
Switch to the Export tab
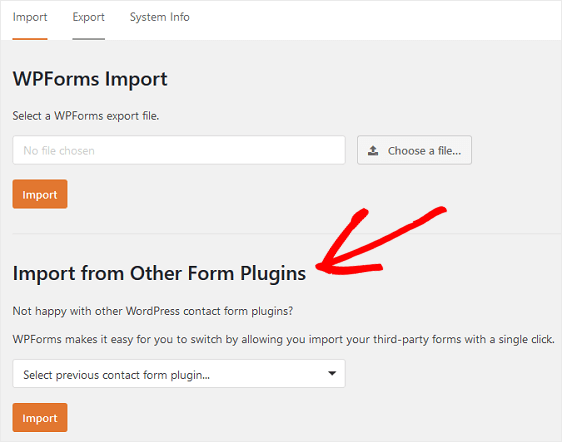(x=89, y=17)
